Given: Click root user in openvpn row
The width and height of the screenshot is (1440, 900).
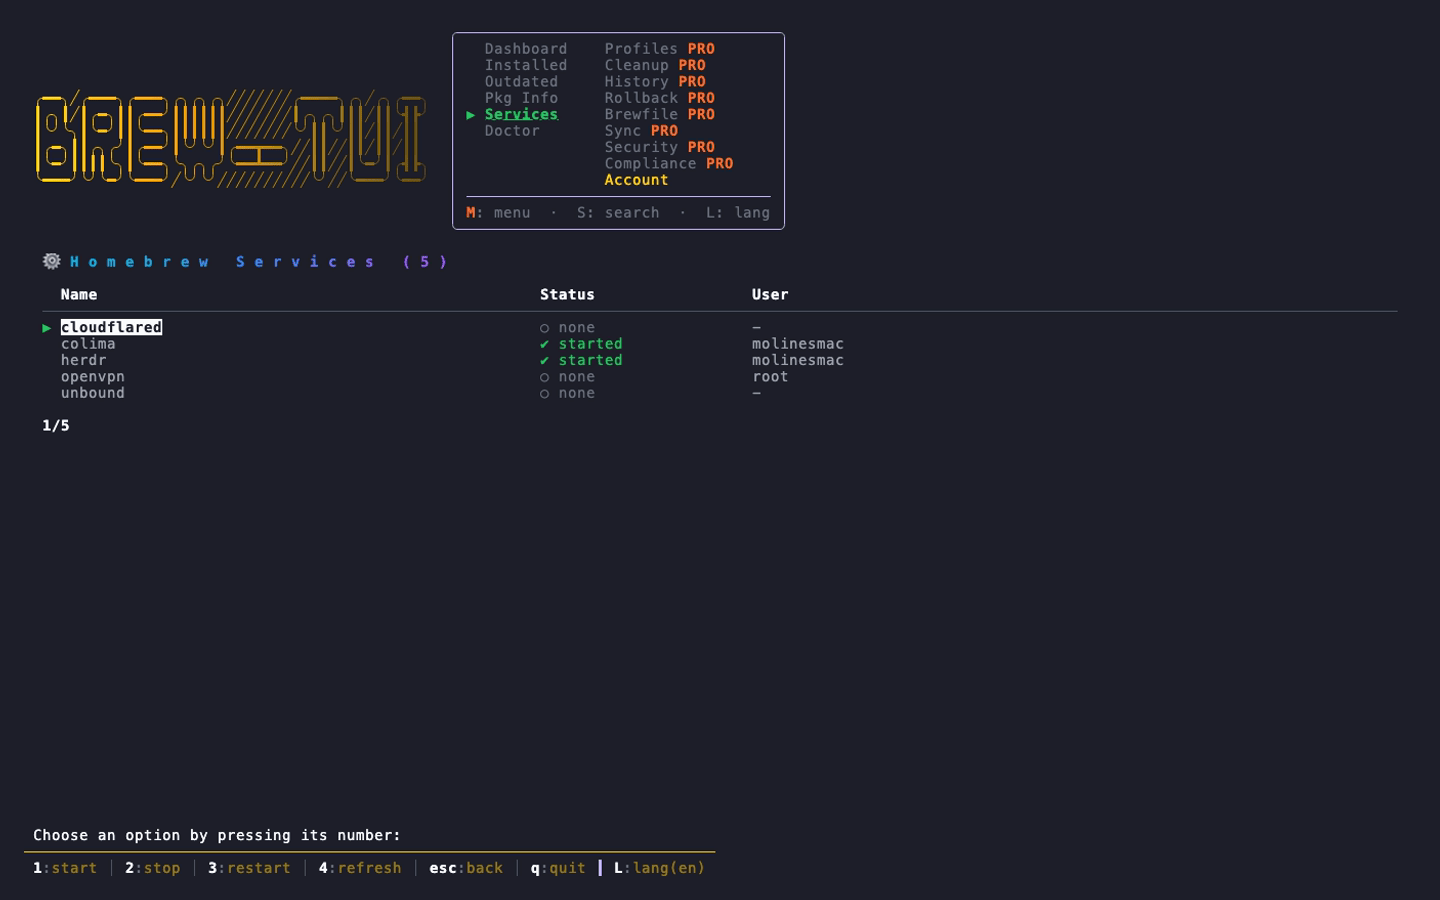Looking at the screenshot, I should point(770,377).
